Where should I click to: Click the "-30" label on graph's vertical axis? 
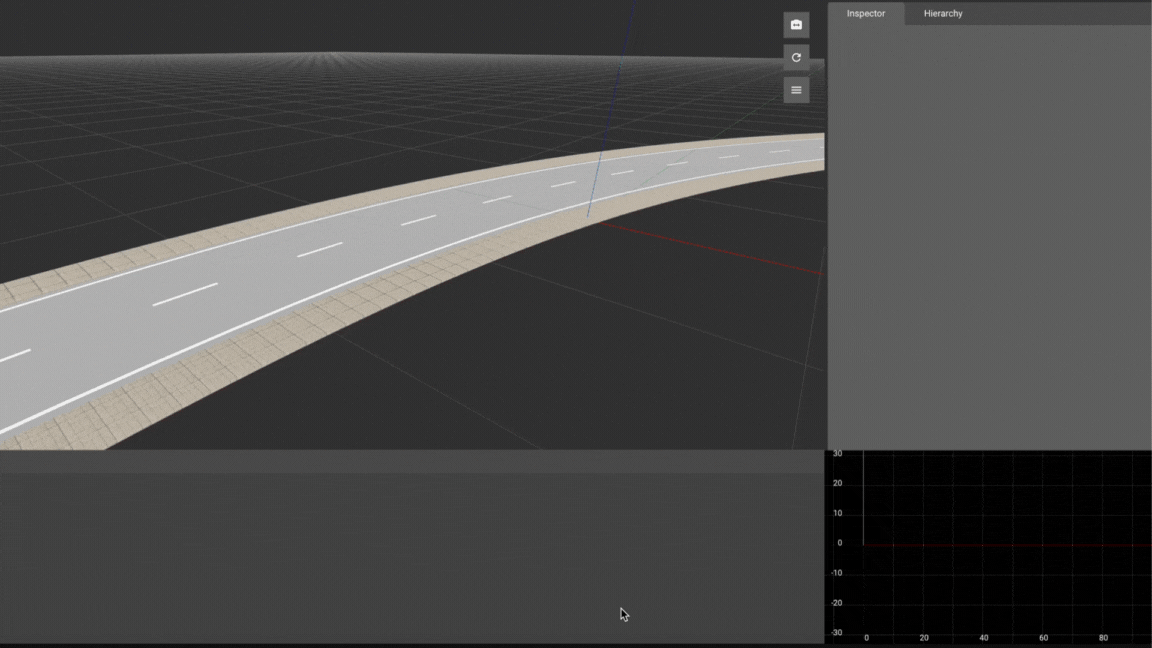tap(837, 633)
